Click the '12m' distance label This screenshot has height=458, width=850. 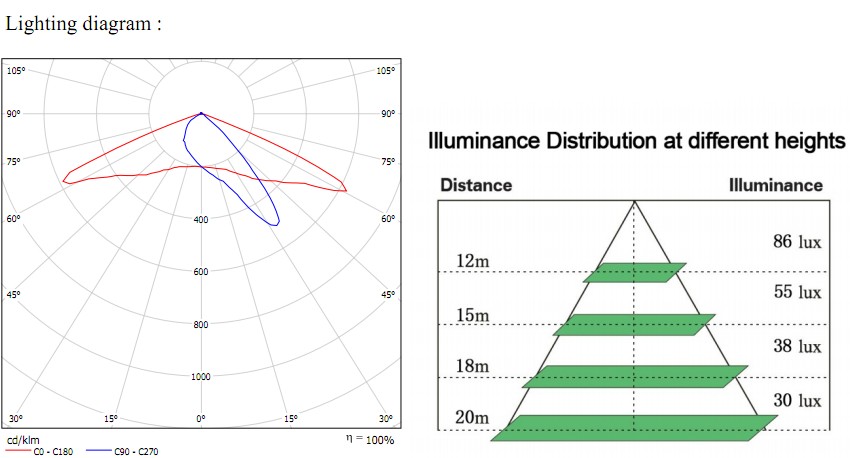(473, 261)
